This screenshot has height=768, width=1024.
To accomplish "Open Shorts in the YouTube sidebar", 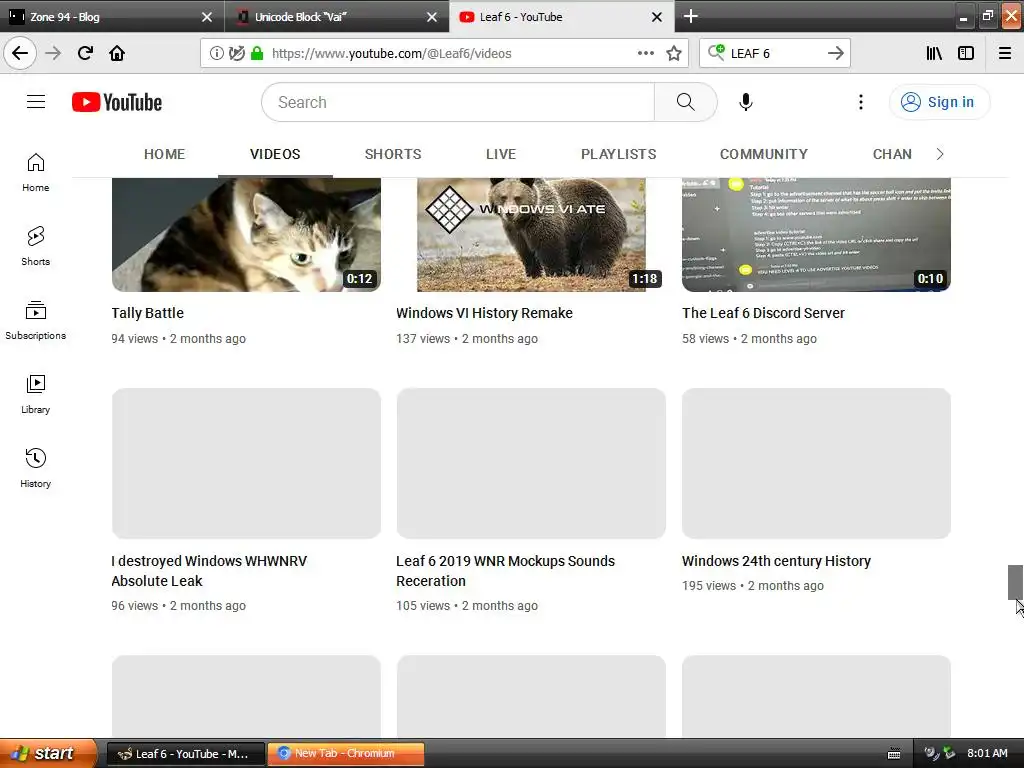I will point(36,246).
